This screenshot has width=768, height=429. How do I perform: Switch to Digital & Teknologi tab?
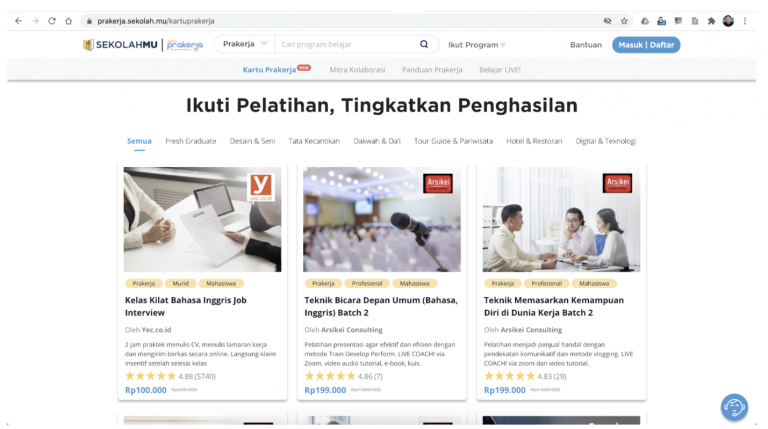tap(605, 141)
